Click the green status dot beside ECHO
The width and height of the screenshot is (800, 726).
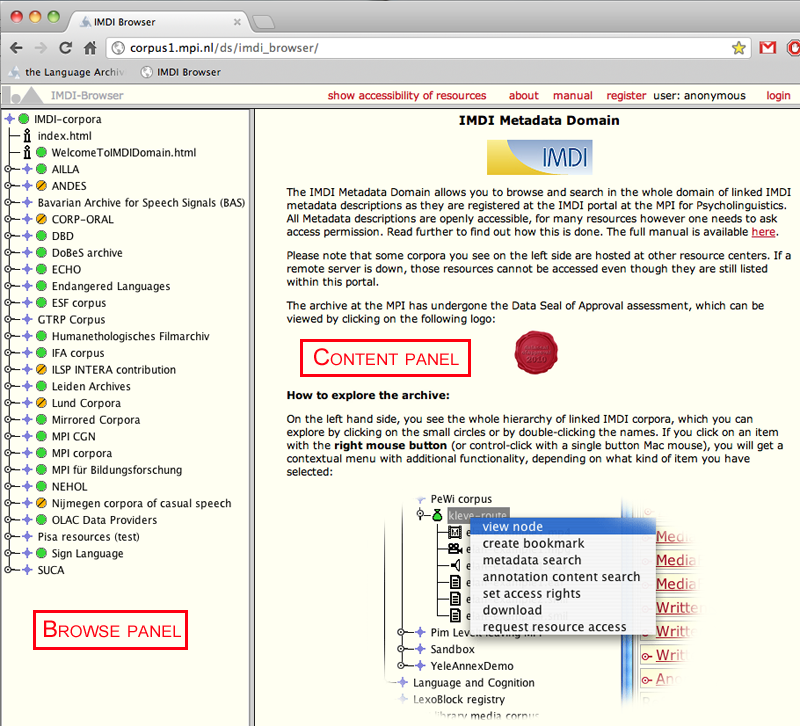click(41, 269)
